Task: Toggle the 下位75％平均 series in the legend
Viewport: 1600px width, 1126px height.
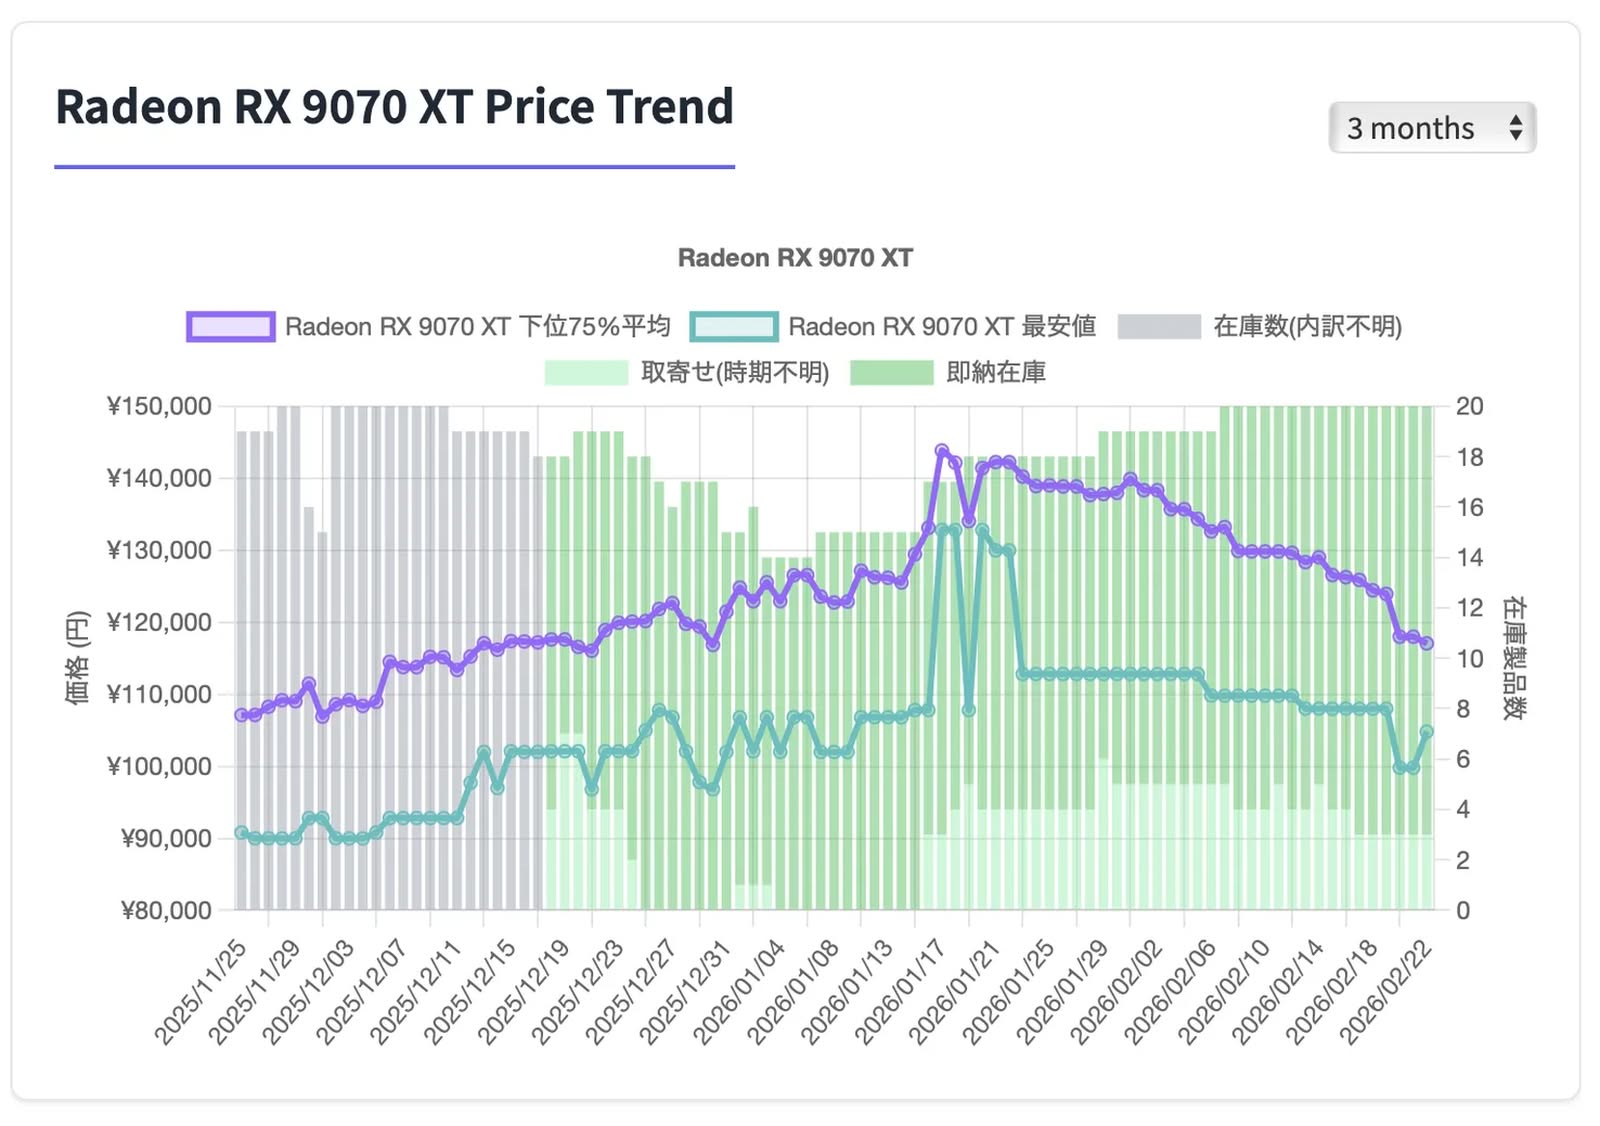Action: (478, 326)
